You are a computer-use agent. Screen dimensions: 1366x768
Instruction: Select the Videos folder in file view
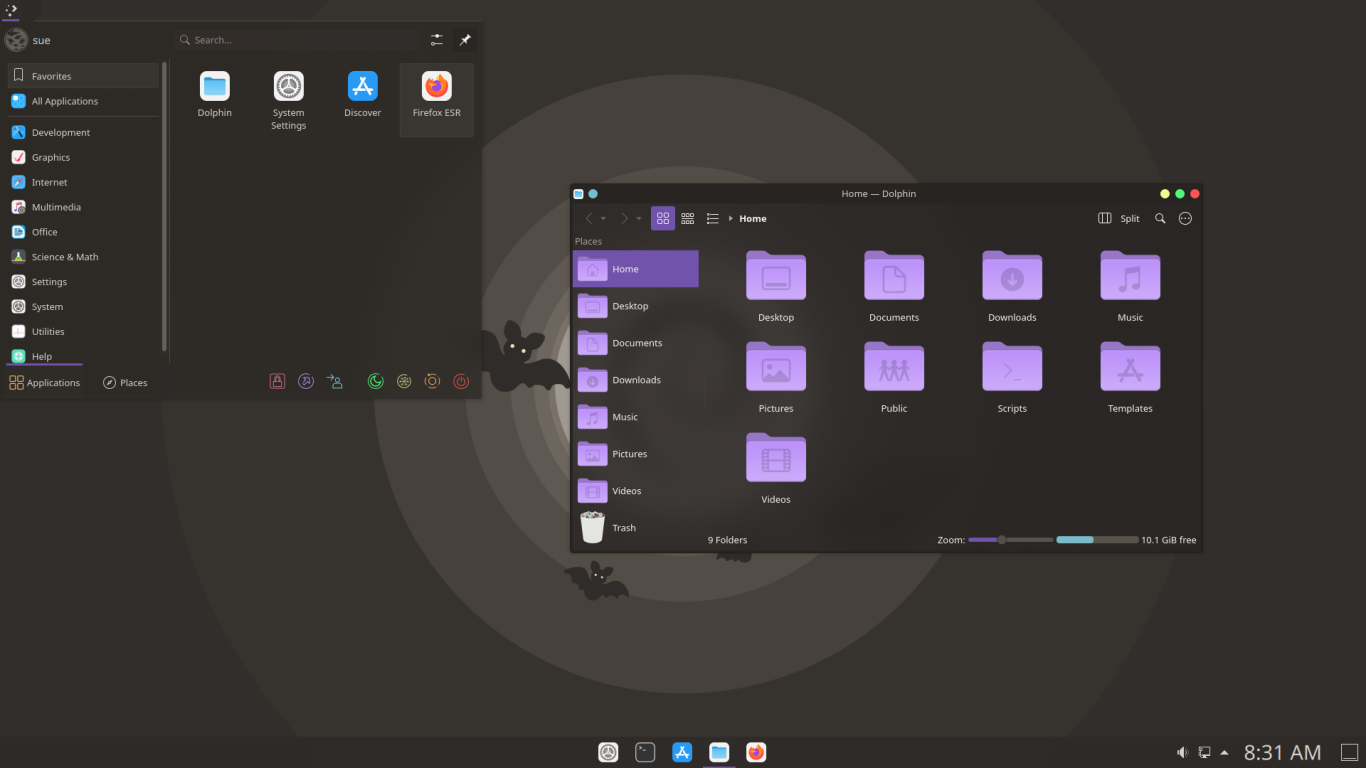pos(776,468)
